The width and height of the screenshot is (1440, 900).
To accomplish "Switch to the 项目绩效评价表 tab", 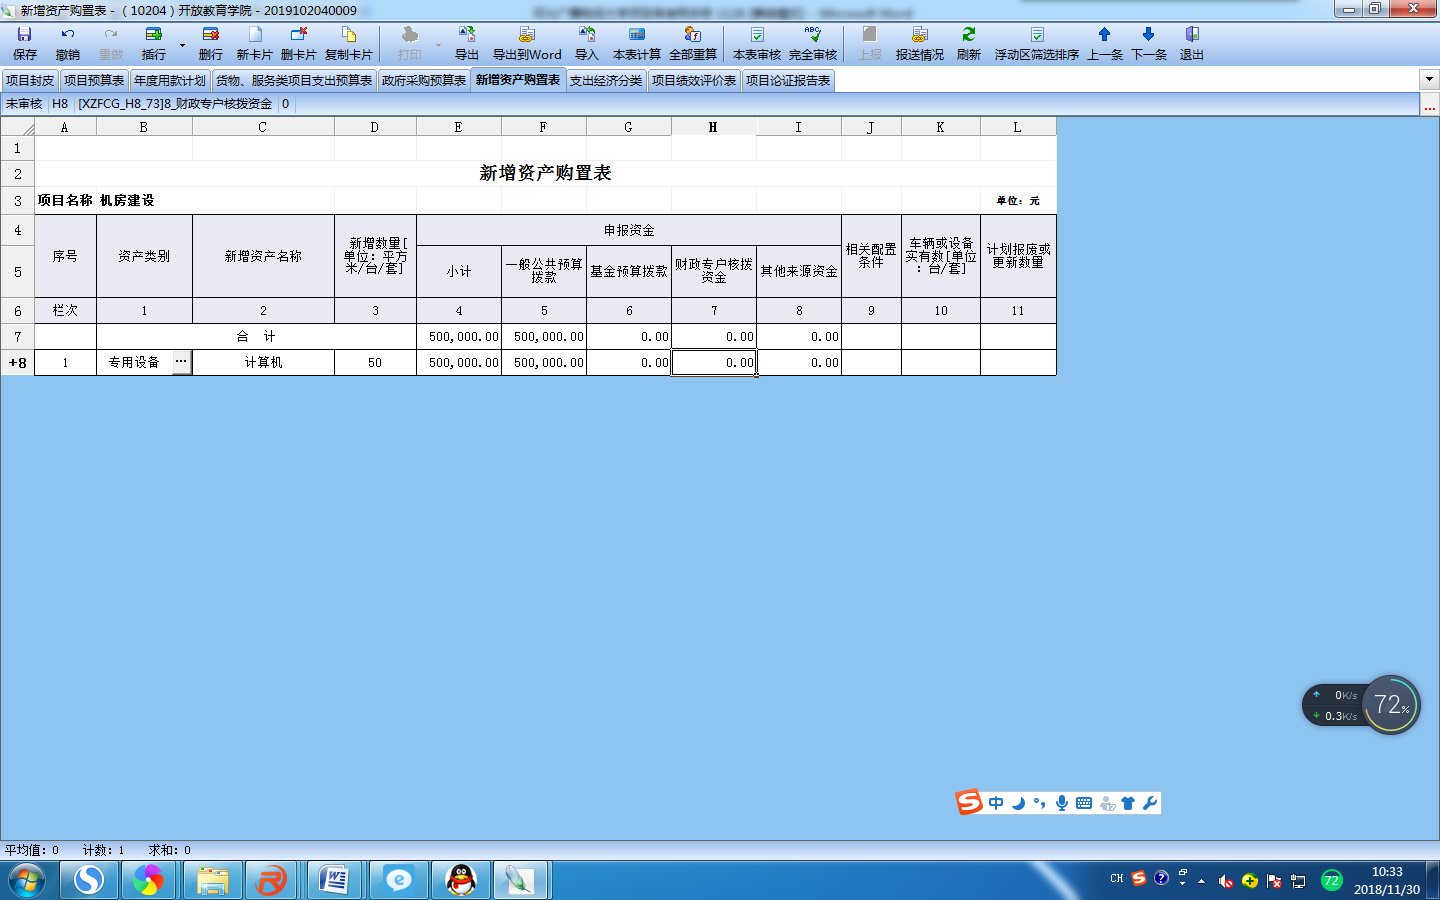I will point(694,81).
